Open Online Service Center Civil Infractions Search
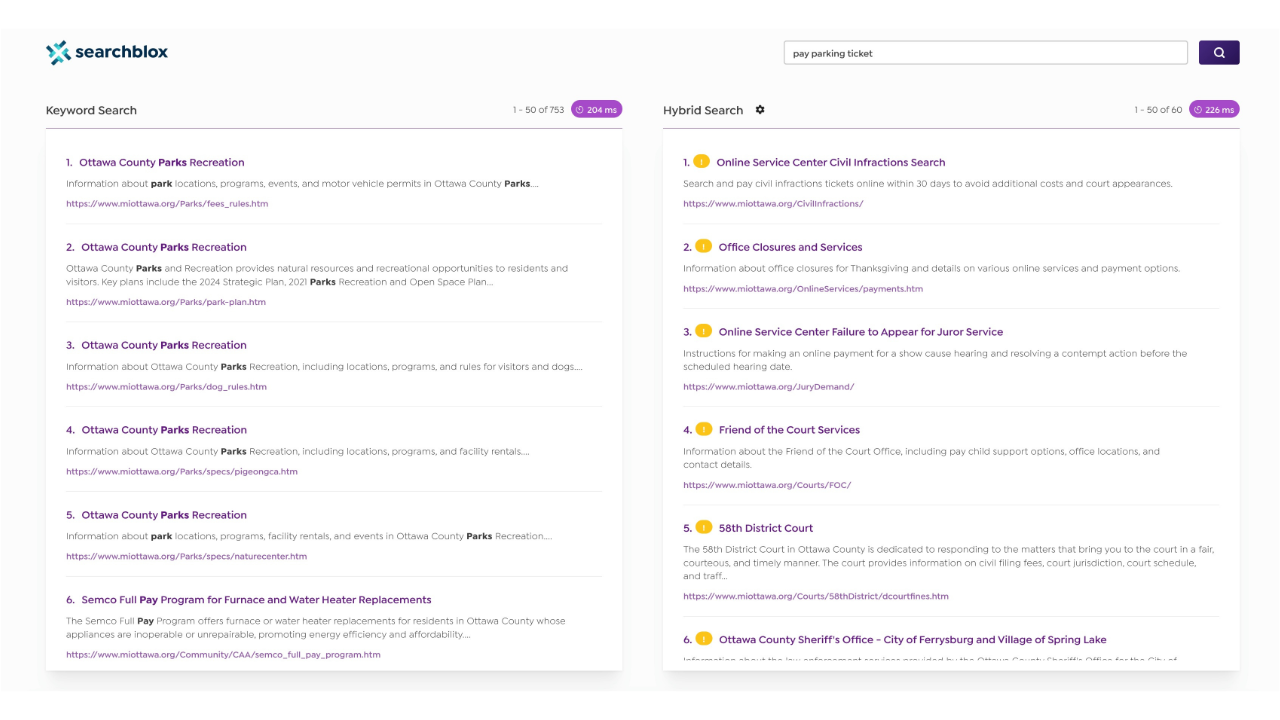 831,162
